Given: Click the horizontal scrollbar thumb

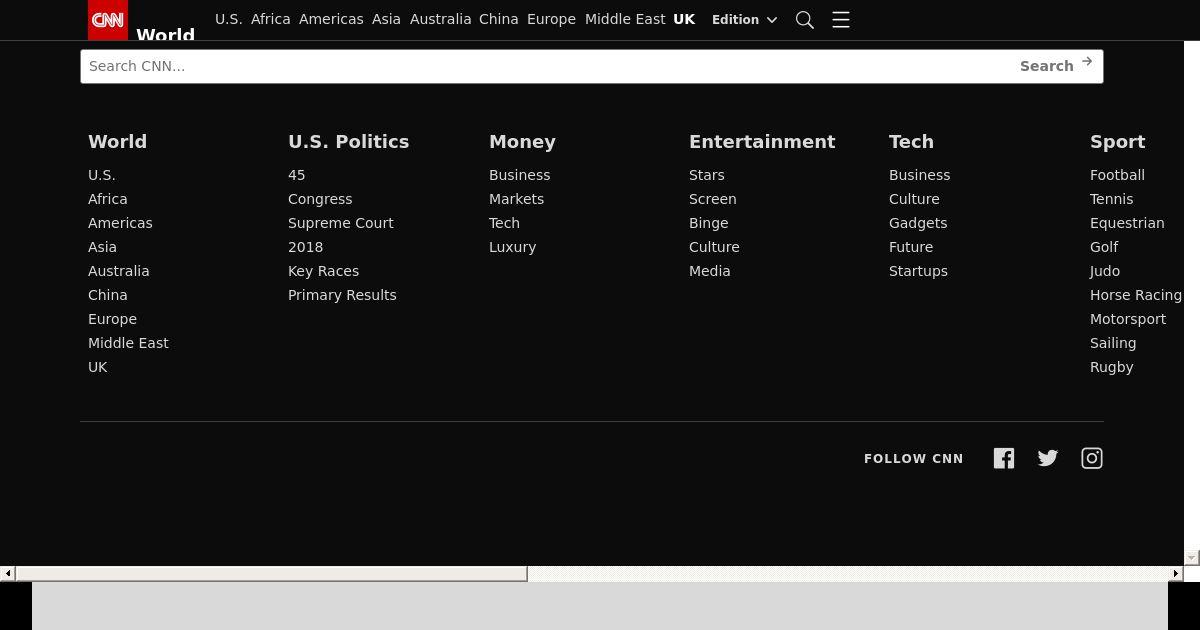Looking at the screenshot, I should 271,573.
